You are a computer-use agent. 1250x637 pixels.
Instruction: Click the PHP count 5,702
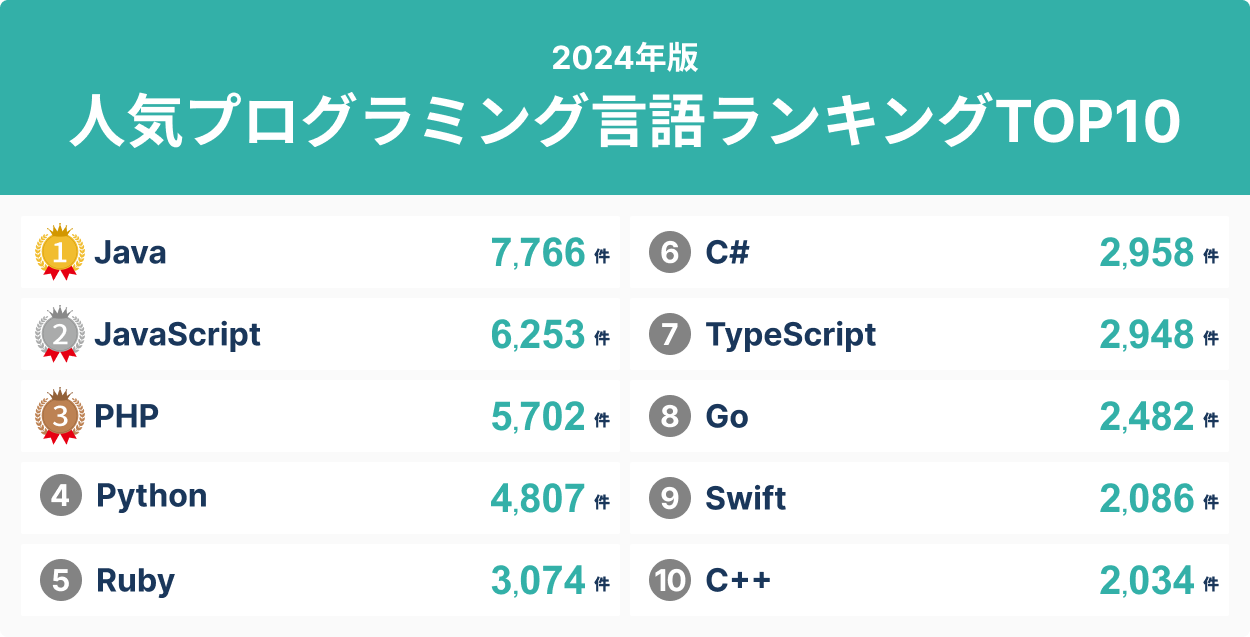click(537, 416)
